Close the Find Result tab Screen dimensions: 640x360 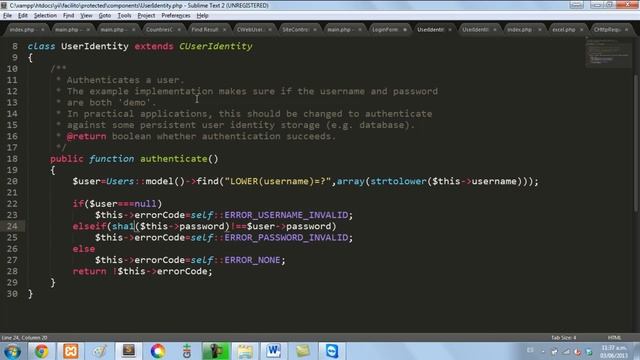point(224,30)
